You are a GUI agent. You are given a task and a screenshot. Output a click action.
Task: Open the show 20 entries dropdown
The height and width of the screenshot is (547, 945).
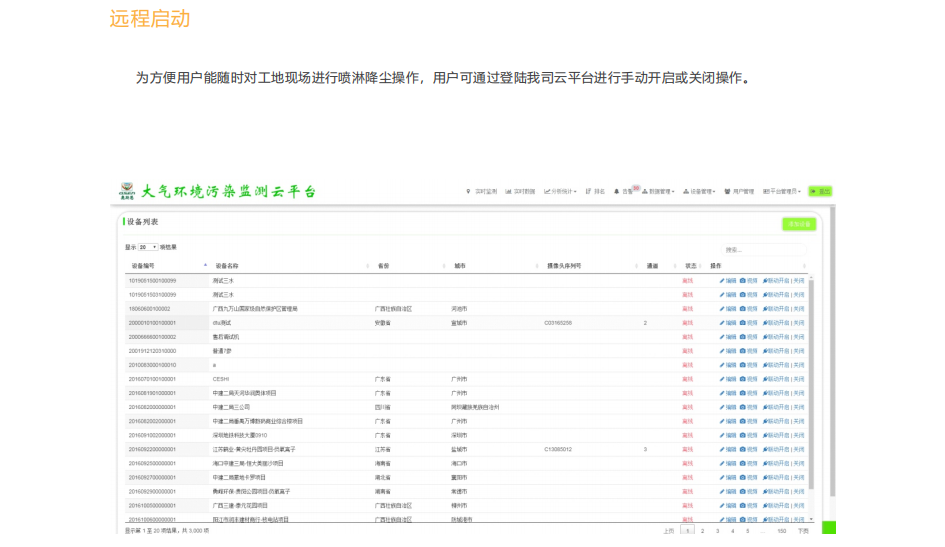147,247
